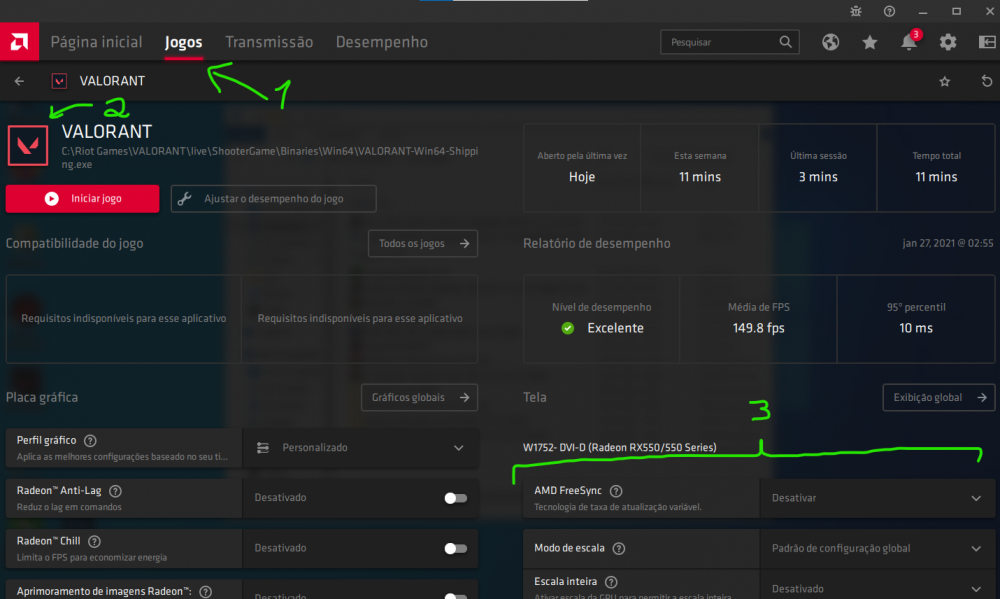This screenshot has width=1000, height=599.
Task: Show help for Aprimoramento de imagens Radeon
Action: coord(205,592)
